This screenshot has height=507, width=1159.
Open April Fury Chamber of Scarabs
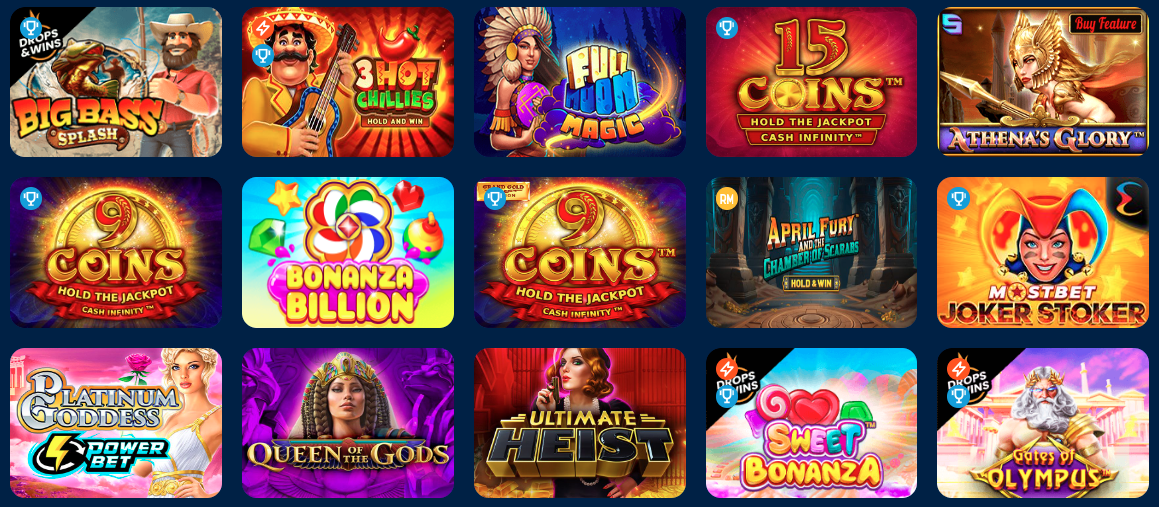click(x=812, y=252)
